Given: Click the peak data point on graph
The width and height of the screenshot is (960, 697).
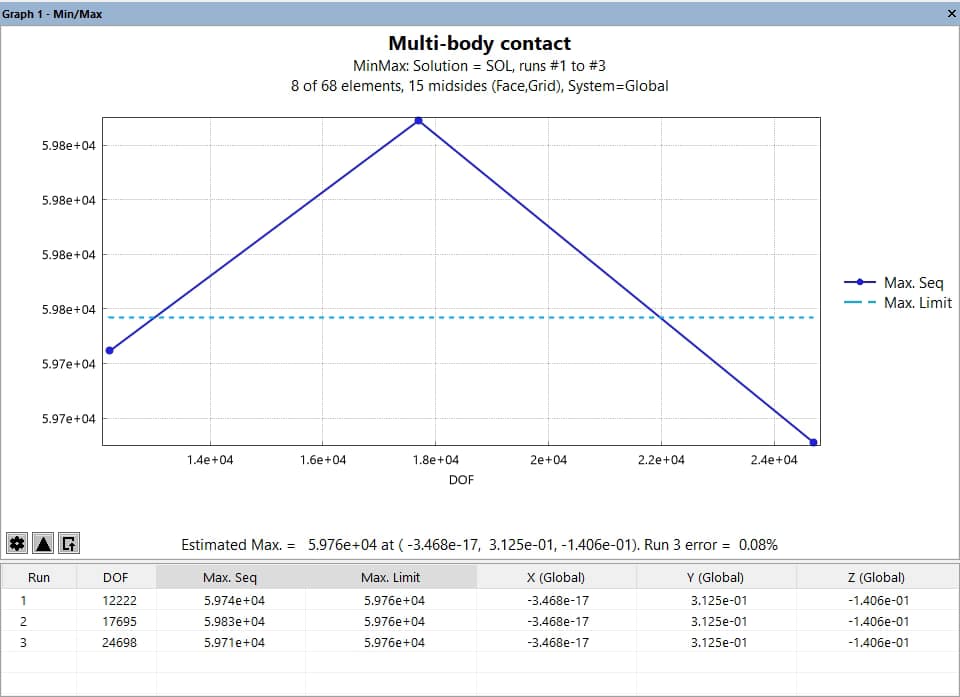Looking at the screenshot, I should coord(418,121).
